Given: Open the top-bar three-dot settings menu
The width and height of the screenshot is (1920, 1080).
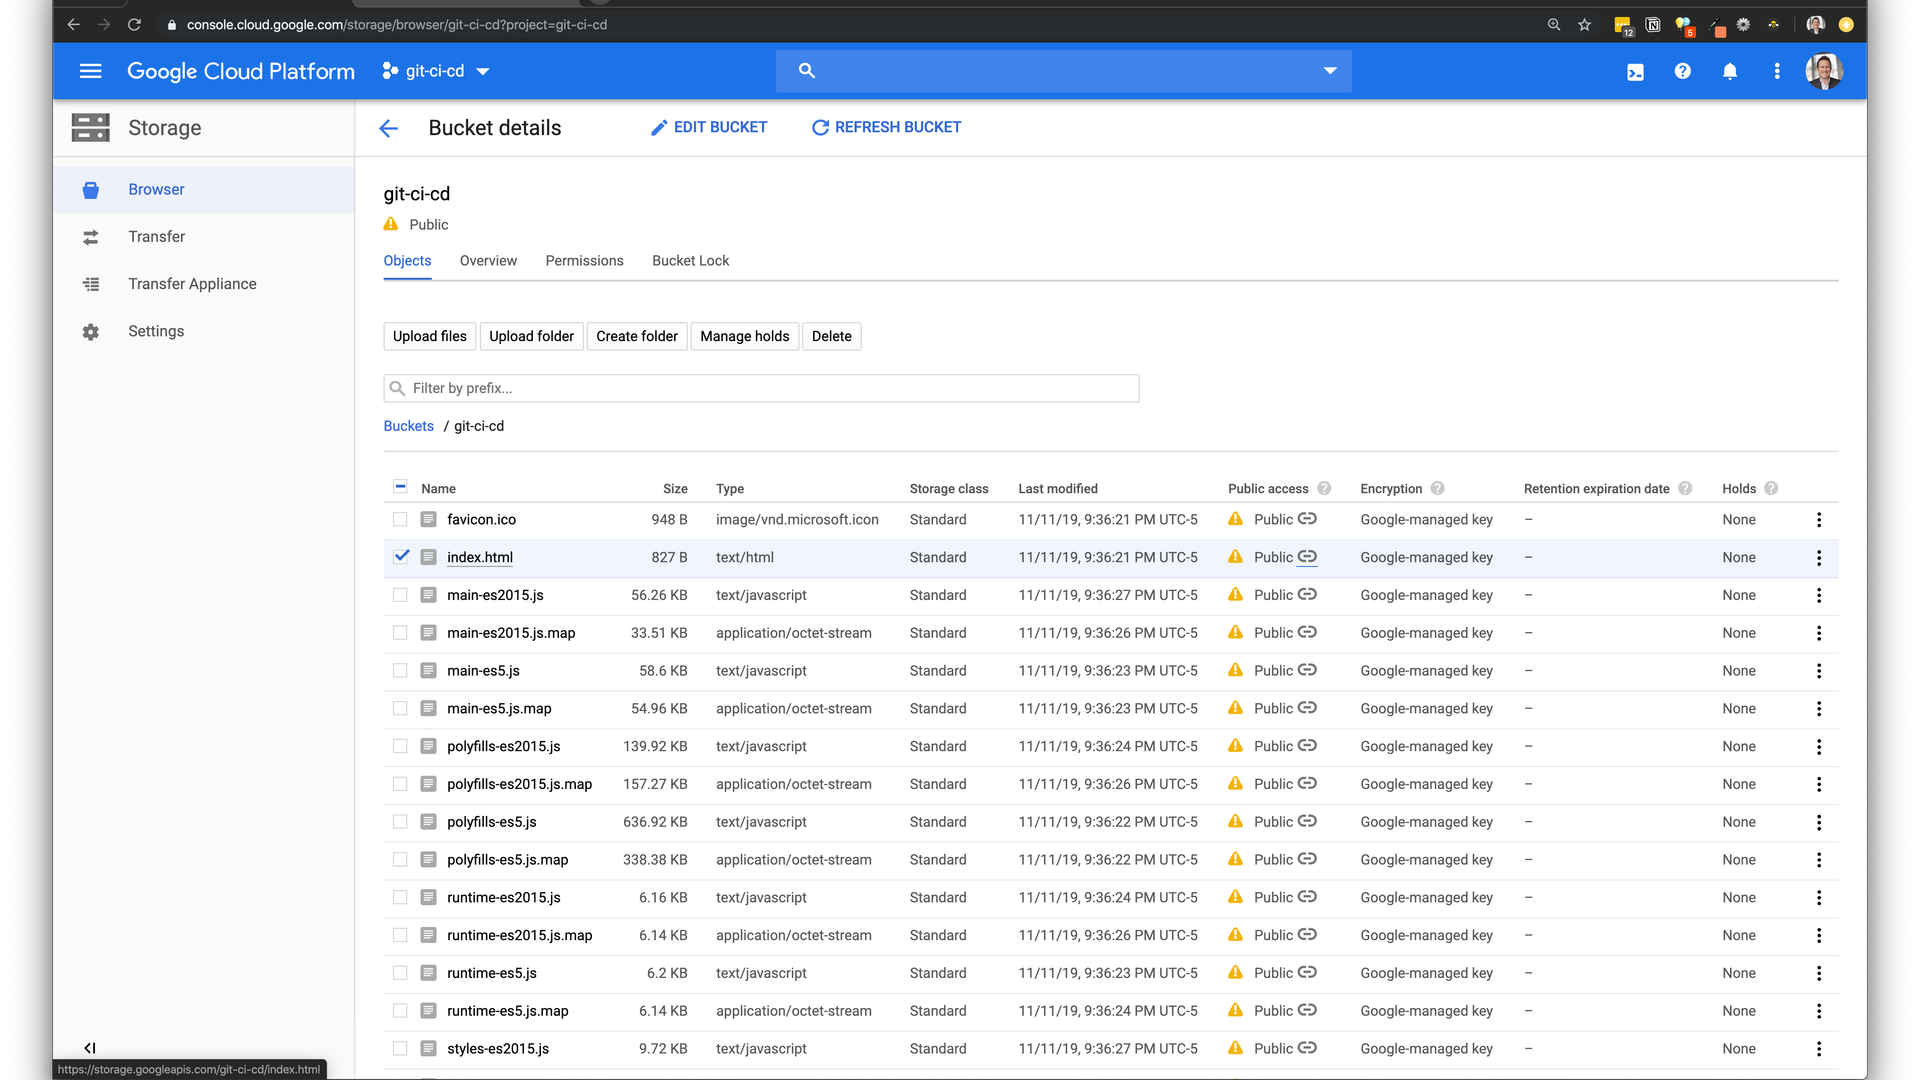Looking at the screenshot, I should [x=1777, y=71].
